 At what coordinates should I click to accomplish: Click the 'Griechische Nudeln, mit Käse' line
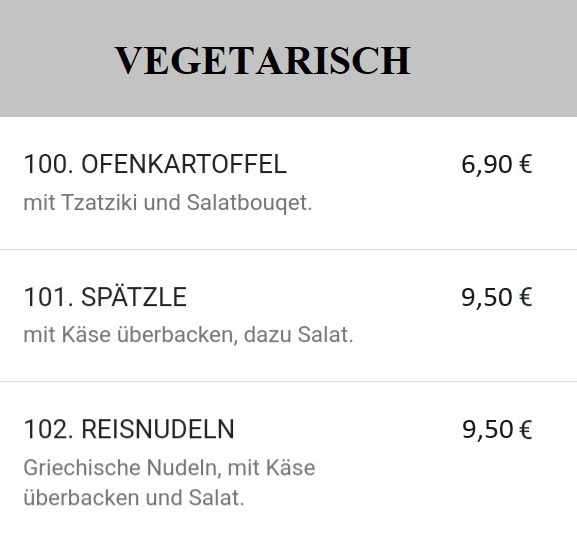[169, 468]
